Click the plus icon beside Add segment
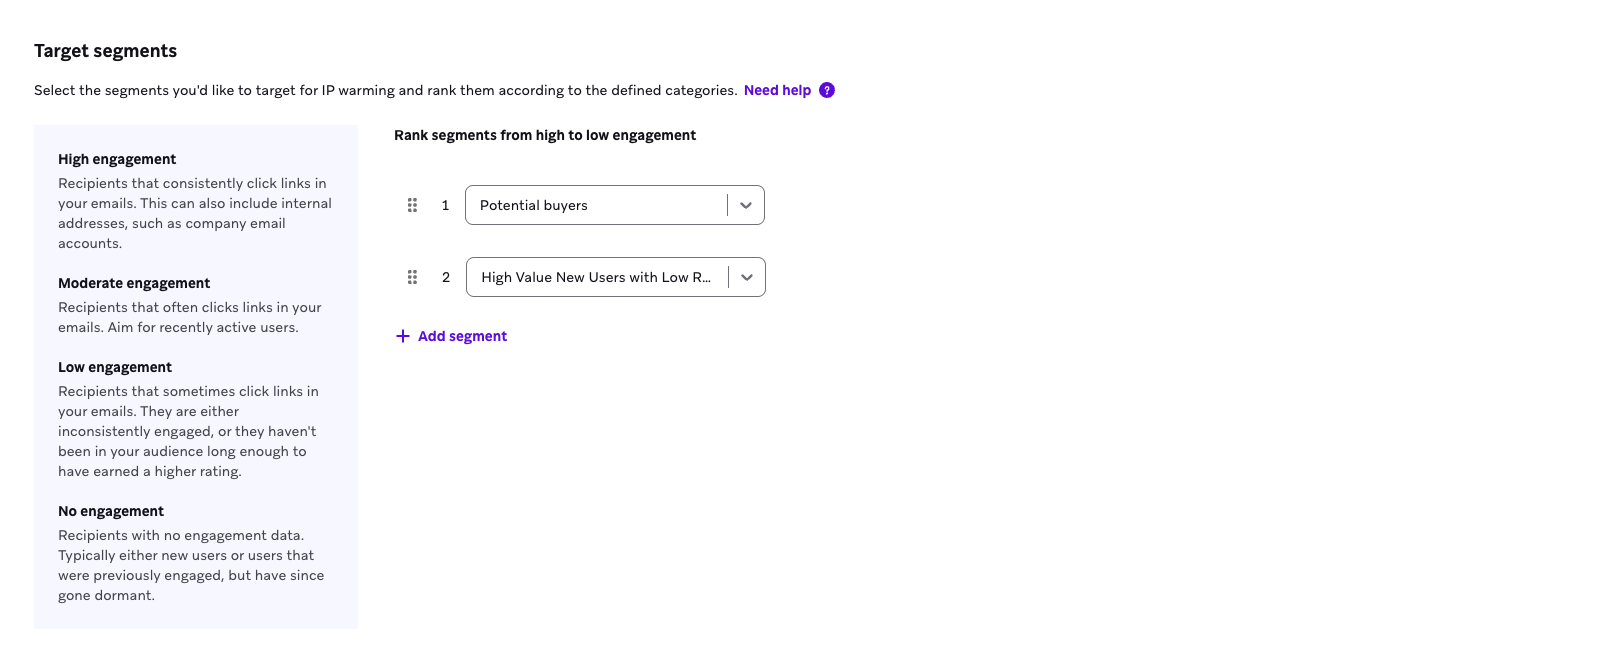Screen dimensions: 1607x666 click(x=403, y=336)
